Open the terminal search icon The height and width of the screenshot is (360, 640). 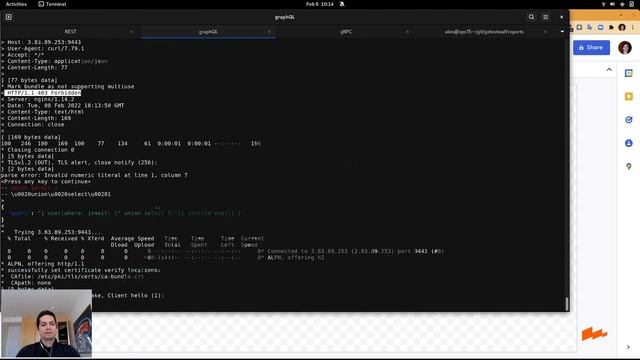(x=531, y=17)
